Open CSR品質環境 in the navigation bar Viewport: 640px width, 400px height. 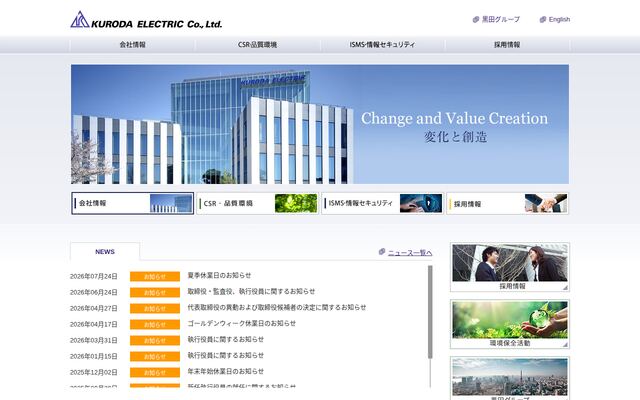[x=258, y=44]
